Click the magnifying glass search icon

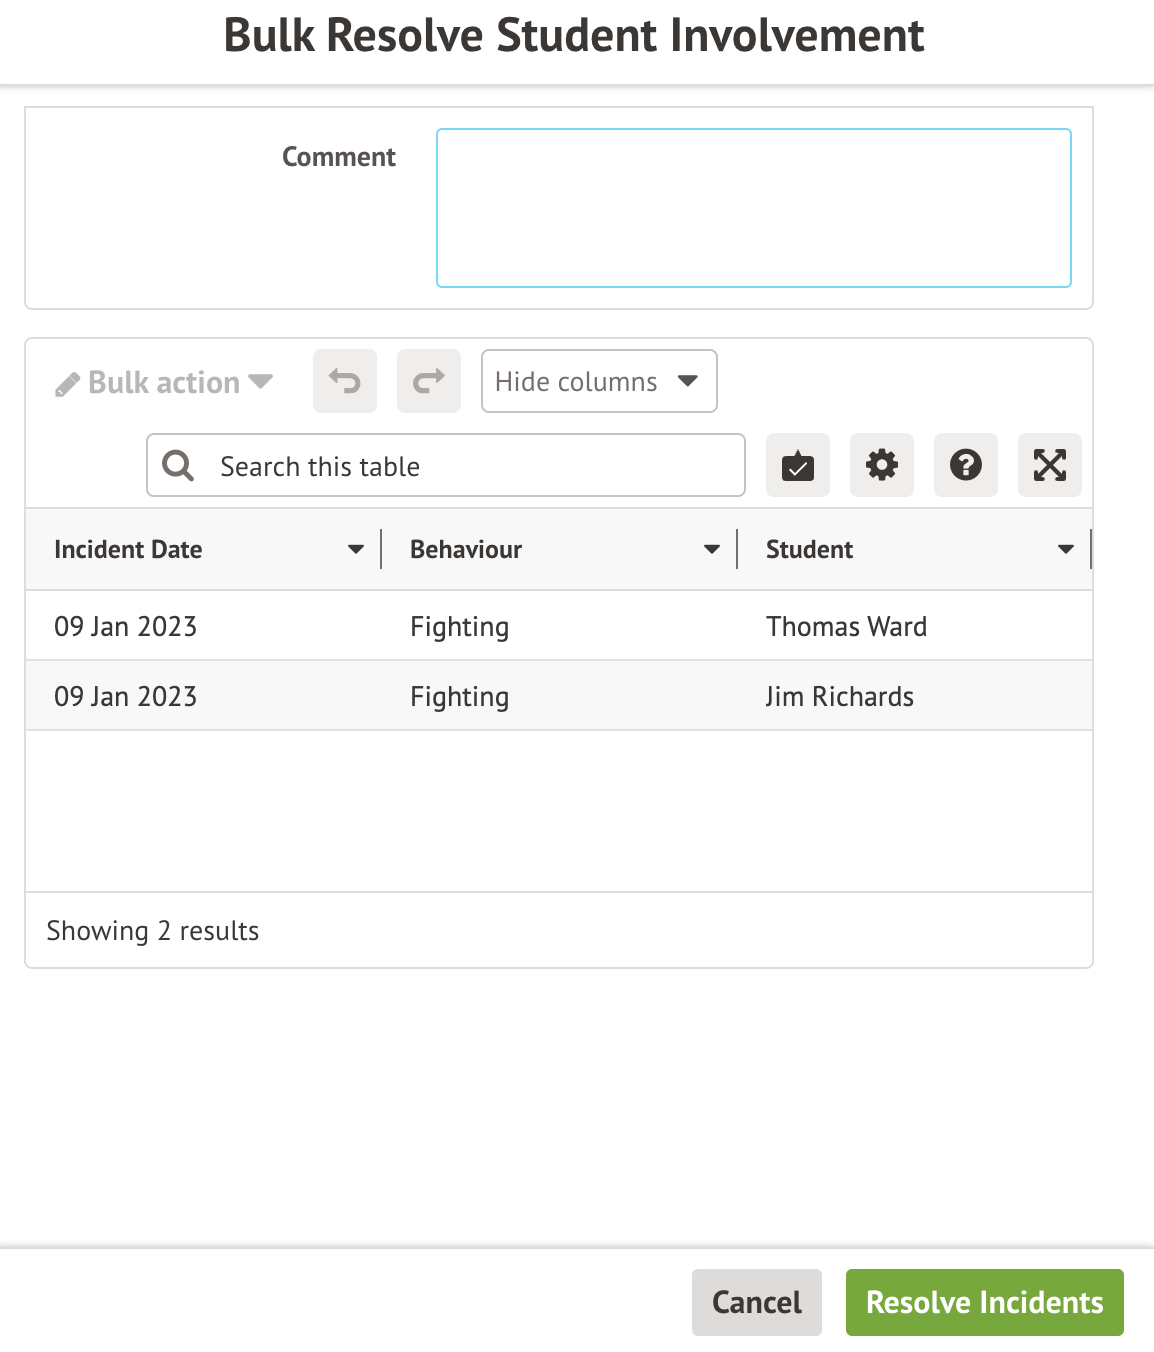point(179,466)
